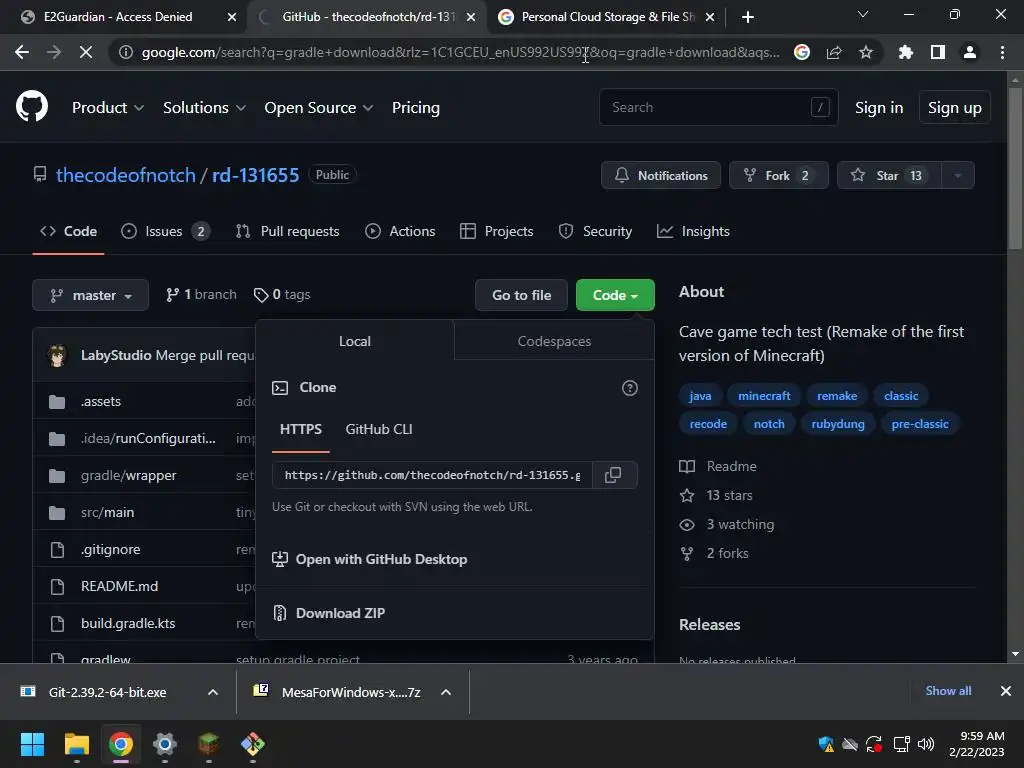Open the Windows Start menu
The width and height of the screenshot is (1024, 768).
coord(32,744)
